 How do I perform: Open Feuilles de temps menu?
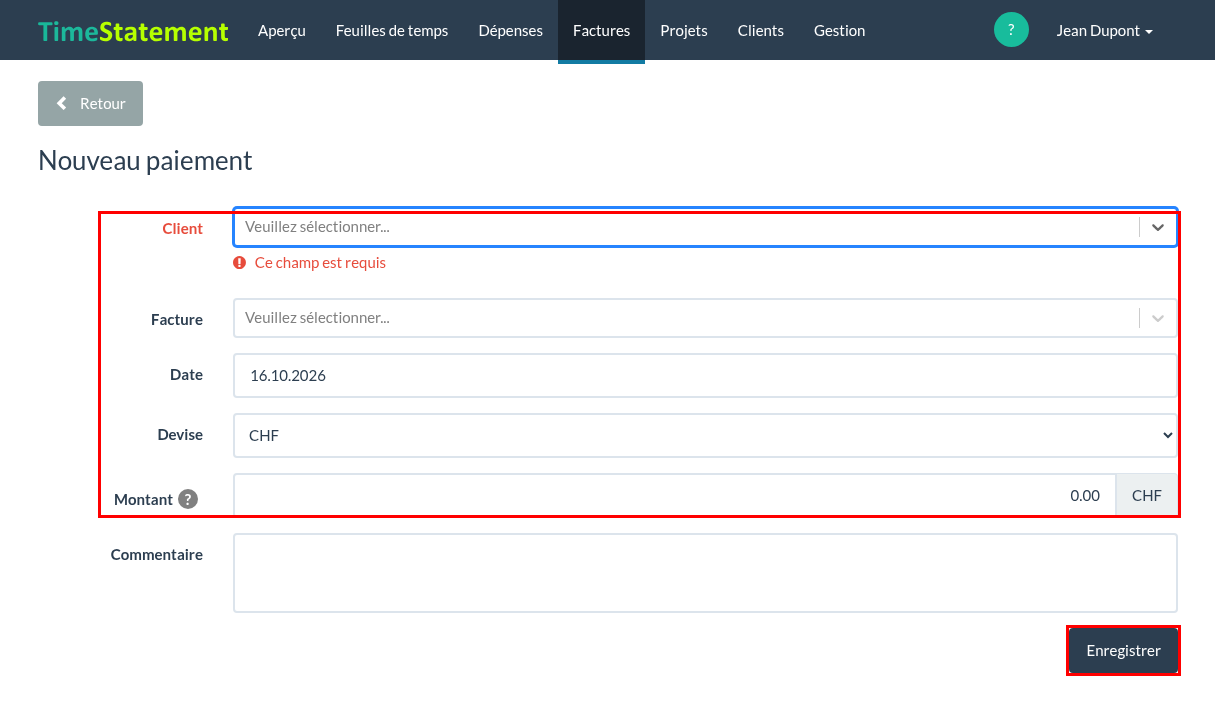coord(392,30)
